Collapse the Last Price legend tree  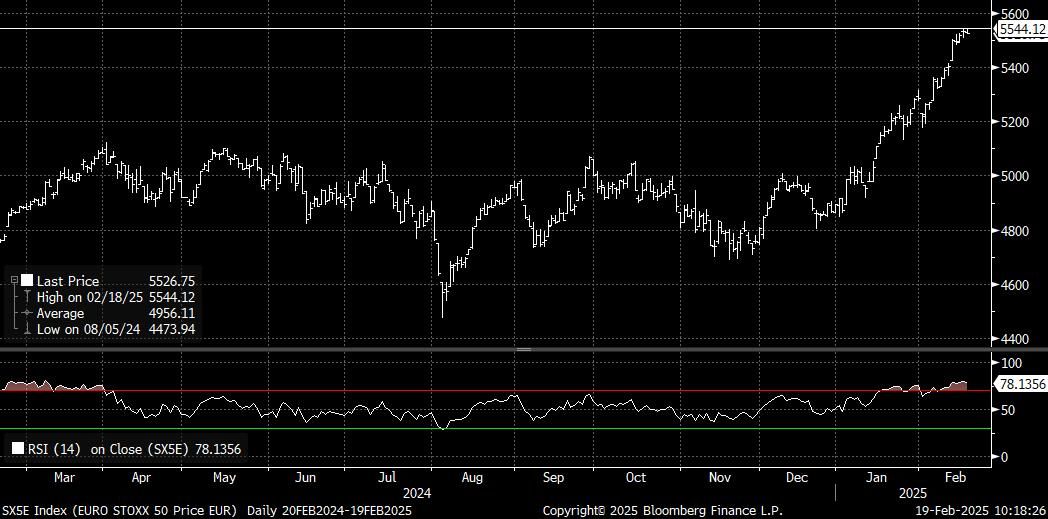(14, 282)
